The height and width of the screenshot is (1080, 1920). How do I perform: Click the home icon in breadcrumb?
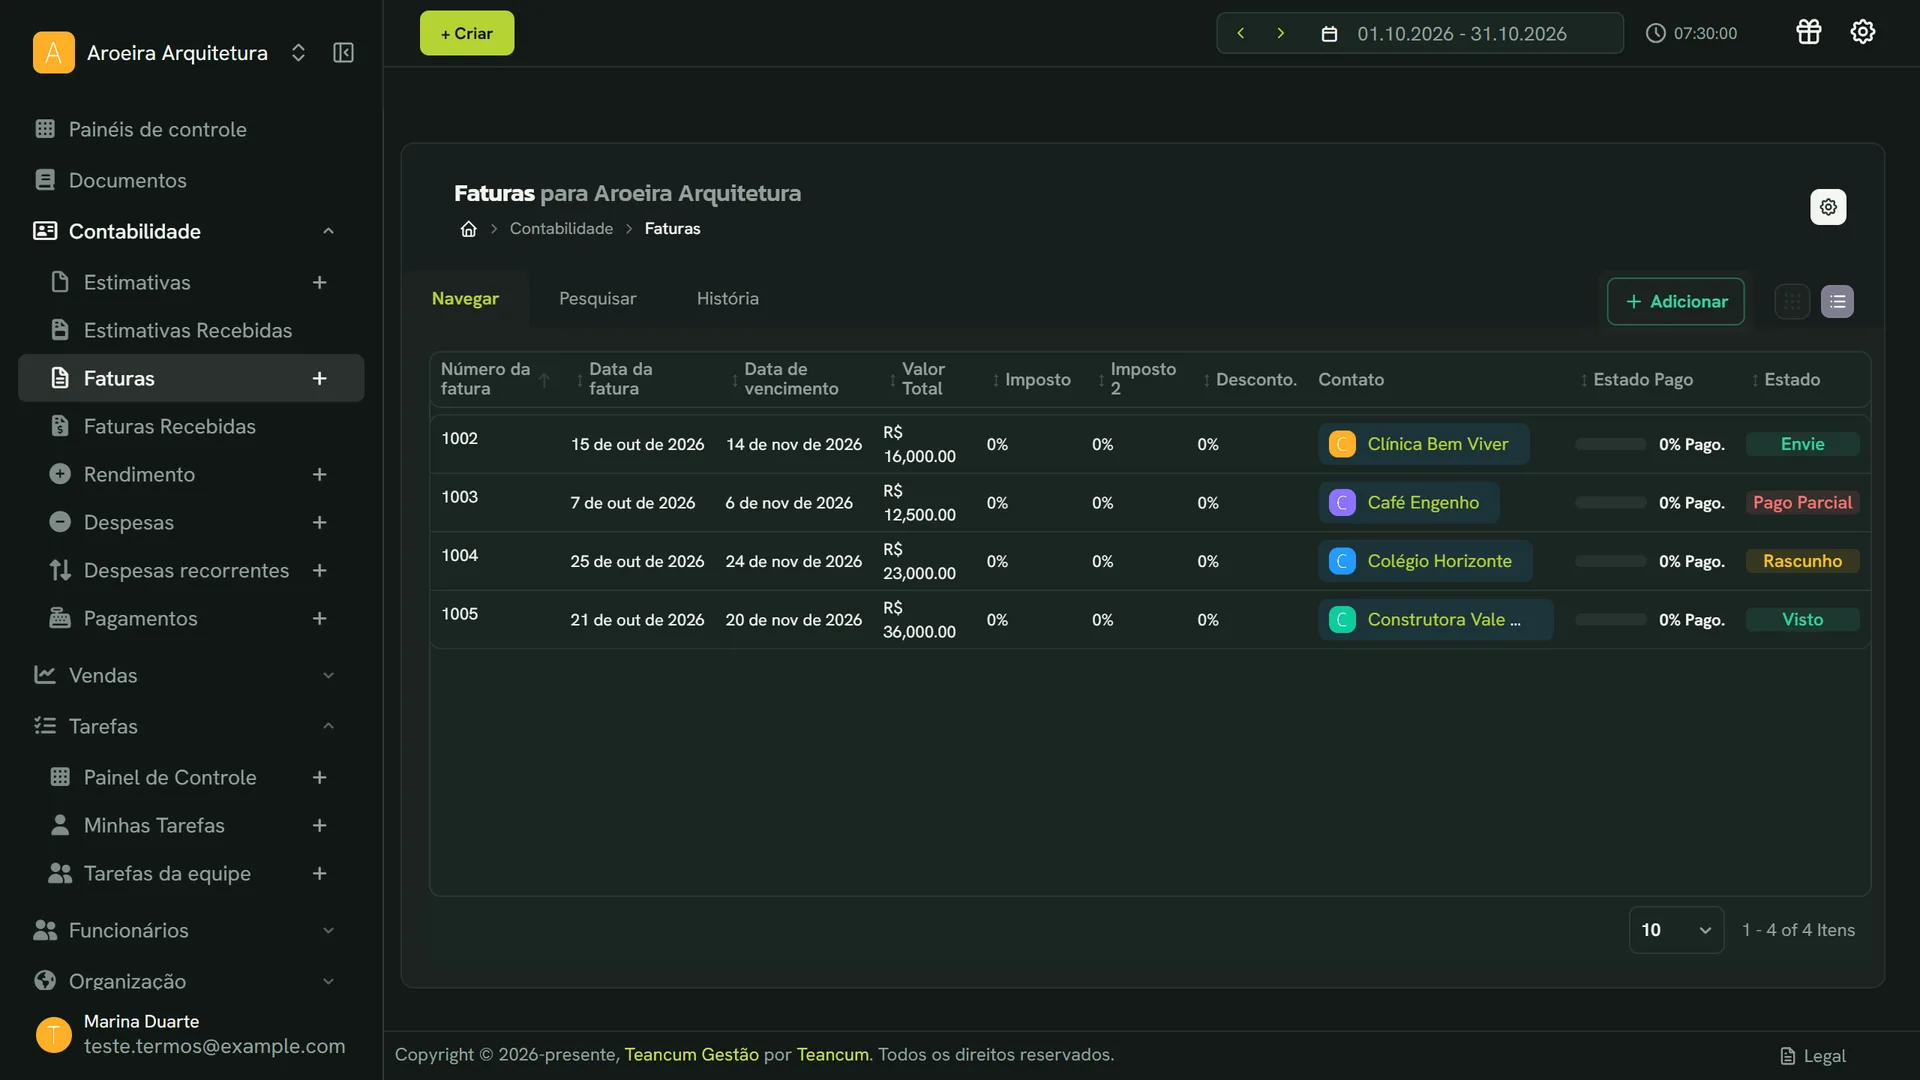click(468, 229)
